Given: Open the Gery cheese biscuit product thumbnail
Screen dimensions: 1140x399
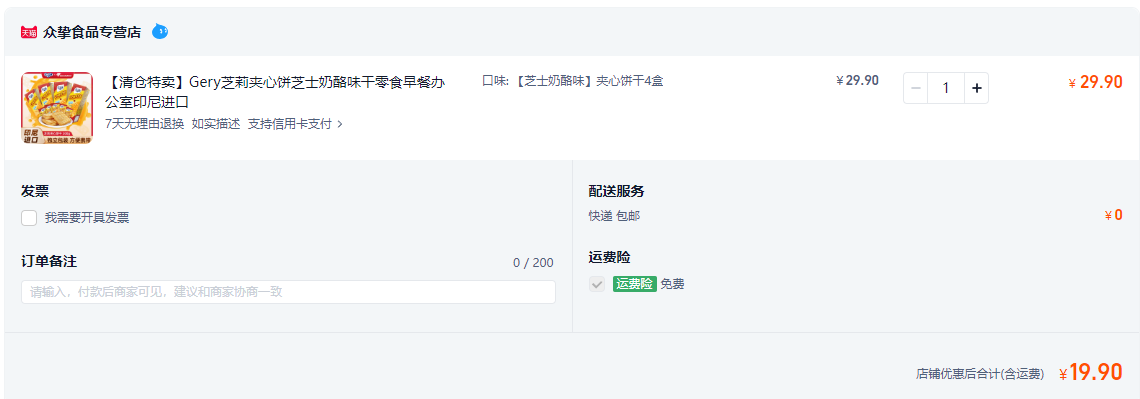Looking at the screenshot, I should coord(57,108).
